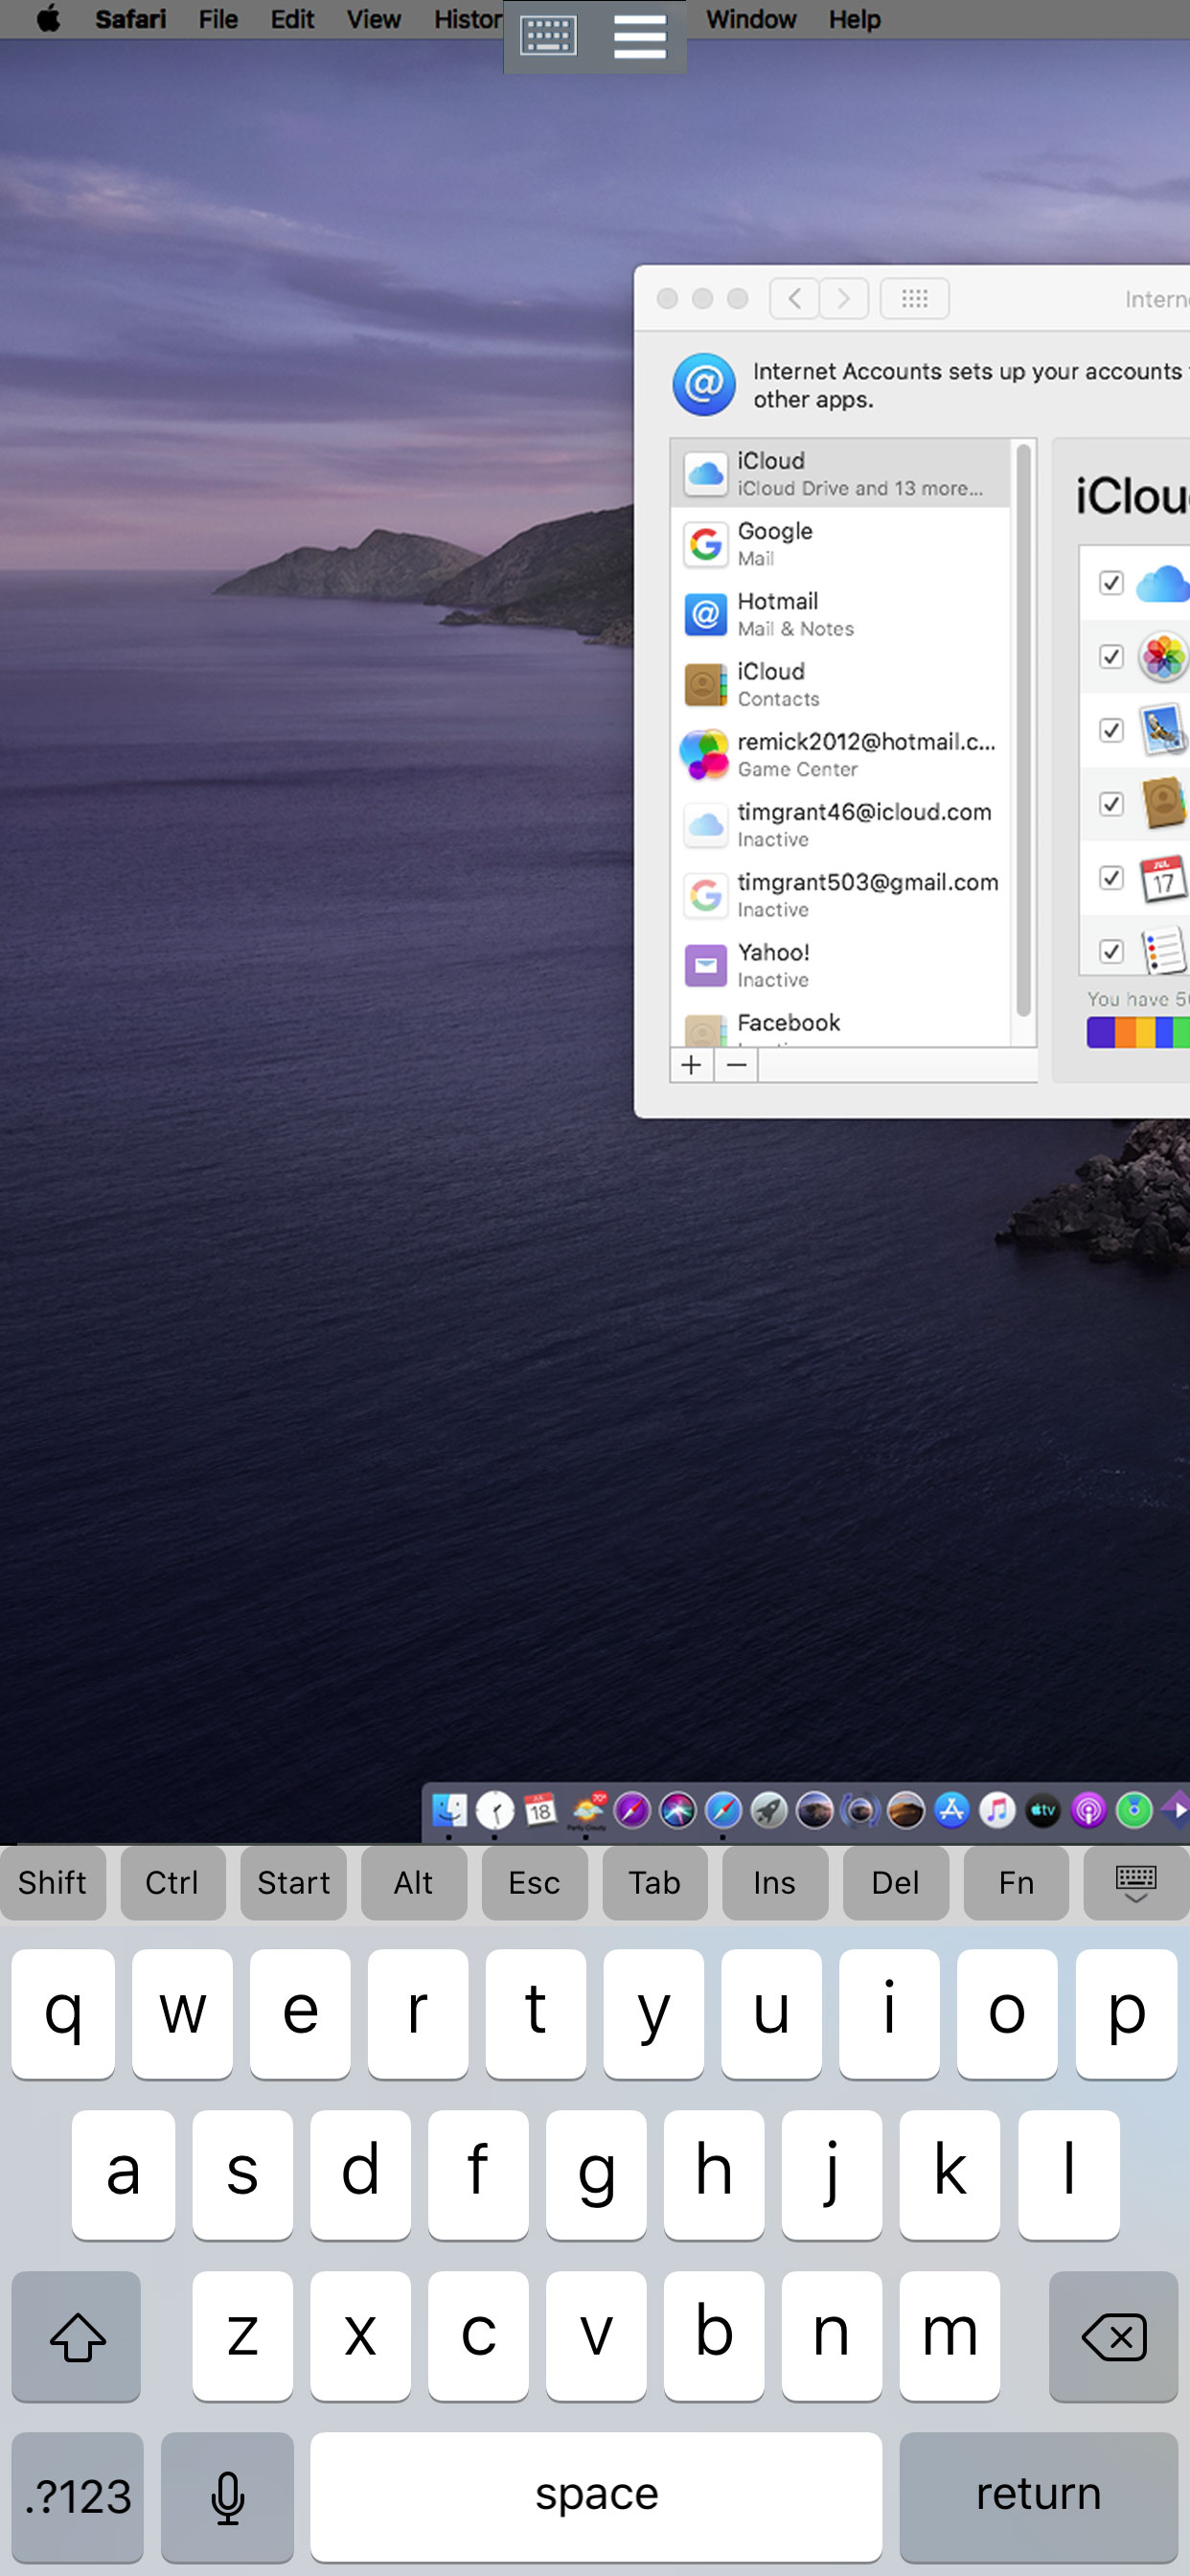Open the Podcasts app in Dock
Screen dimensions: 1190x2576
(1088, 1810)
